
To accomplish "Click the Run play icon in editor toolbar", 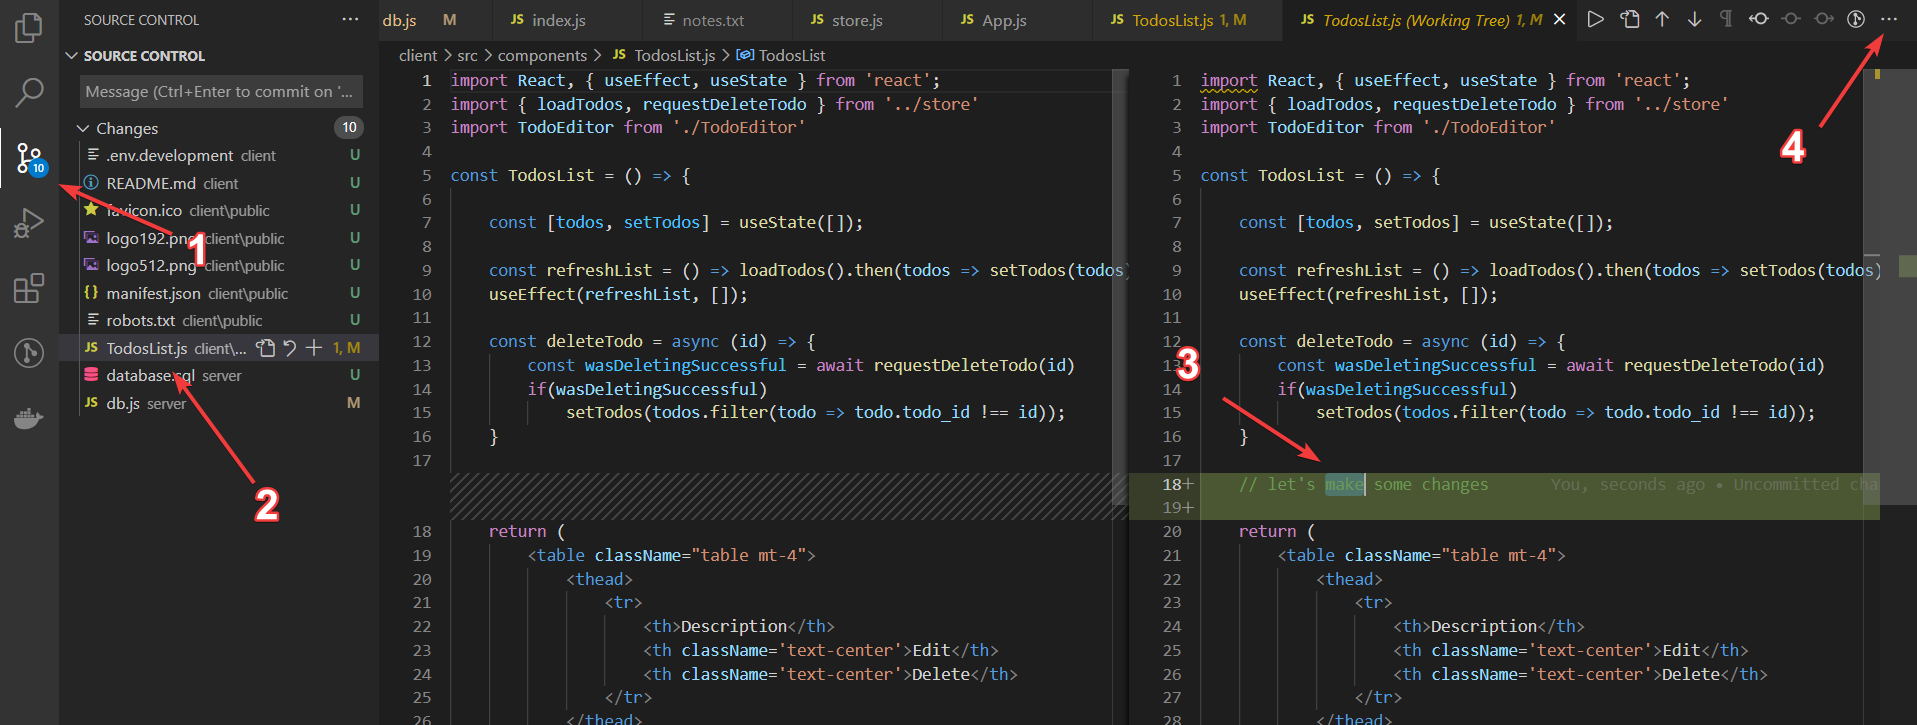I will [1596, 19].
